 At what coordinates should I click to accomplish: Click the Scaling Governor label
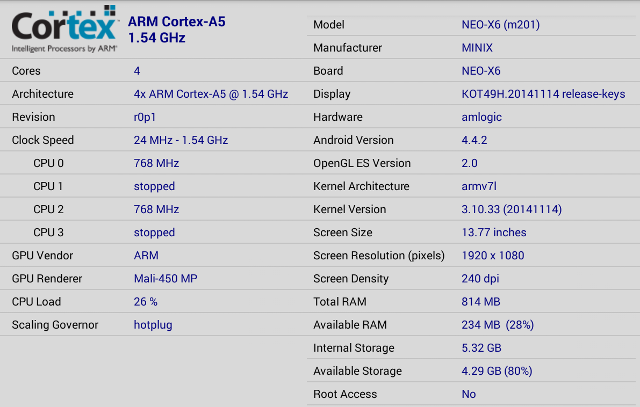pos(55,325)
